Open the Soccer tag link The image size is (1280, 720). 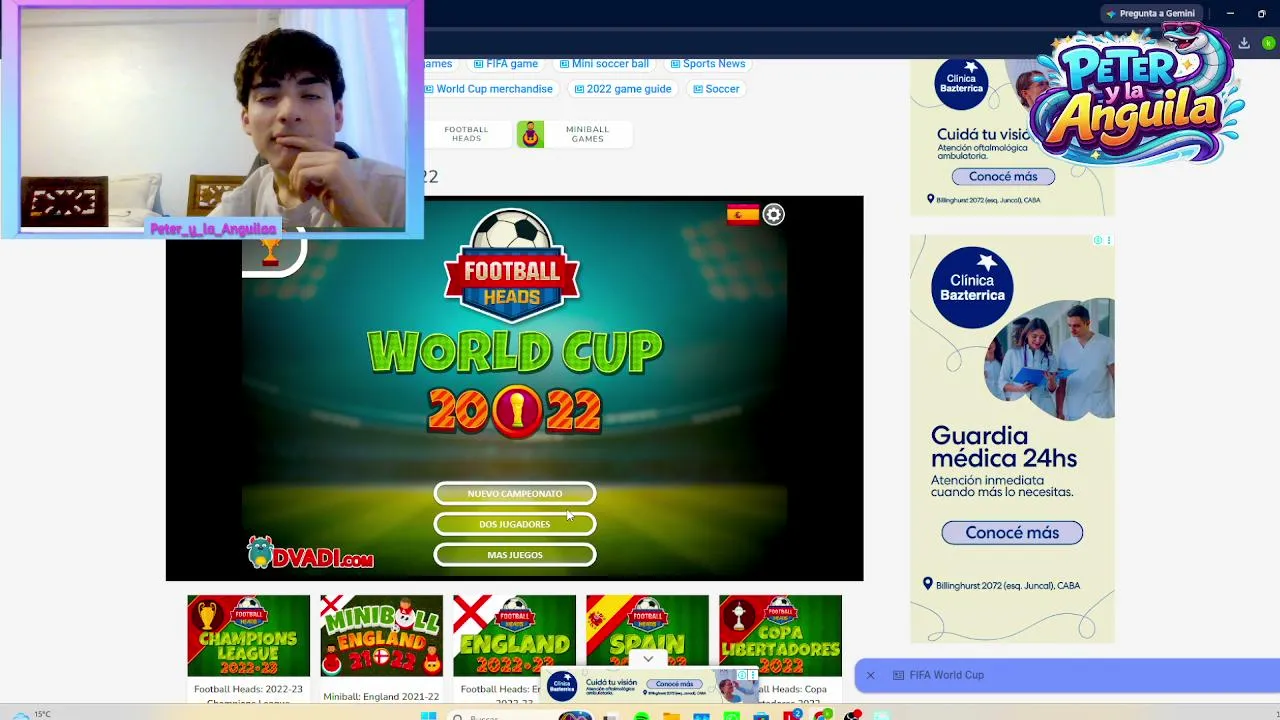(716, 89)
